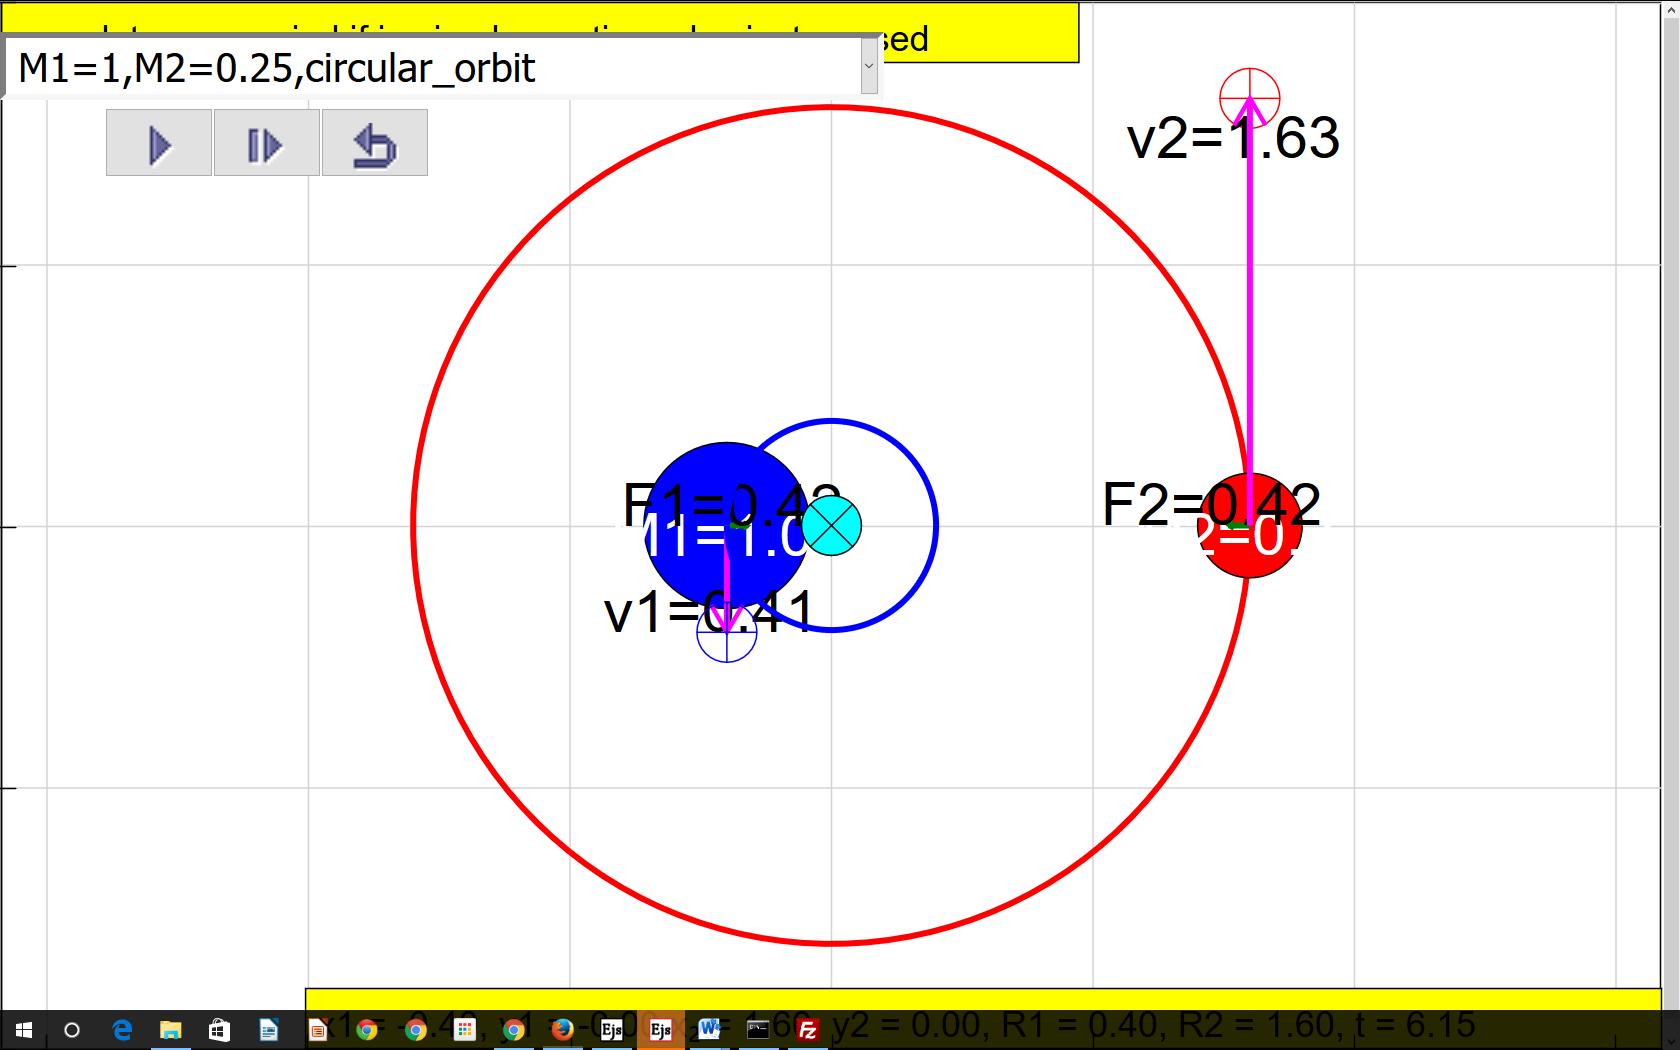Switch to the highlighted active Ejs taskbar icon
The width and height of the screenshot is (1680, 1050).
(x=660, y=1030)
